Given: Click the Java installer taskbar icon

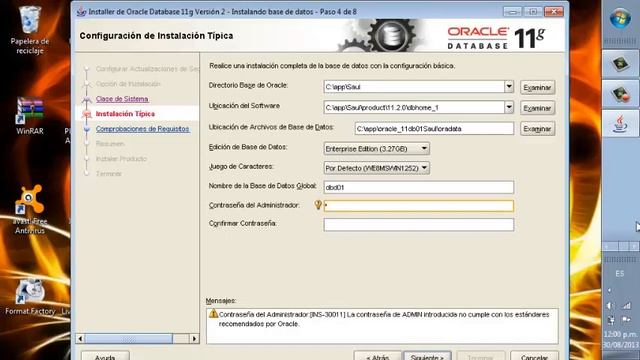Looking at the screenshot, I should [x=620, y=123].
